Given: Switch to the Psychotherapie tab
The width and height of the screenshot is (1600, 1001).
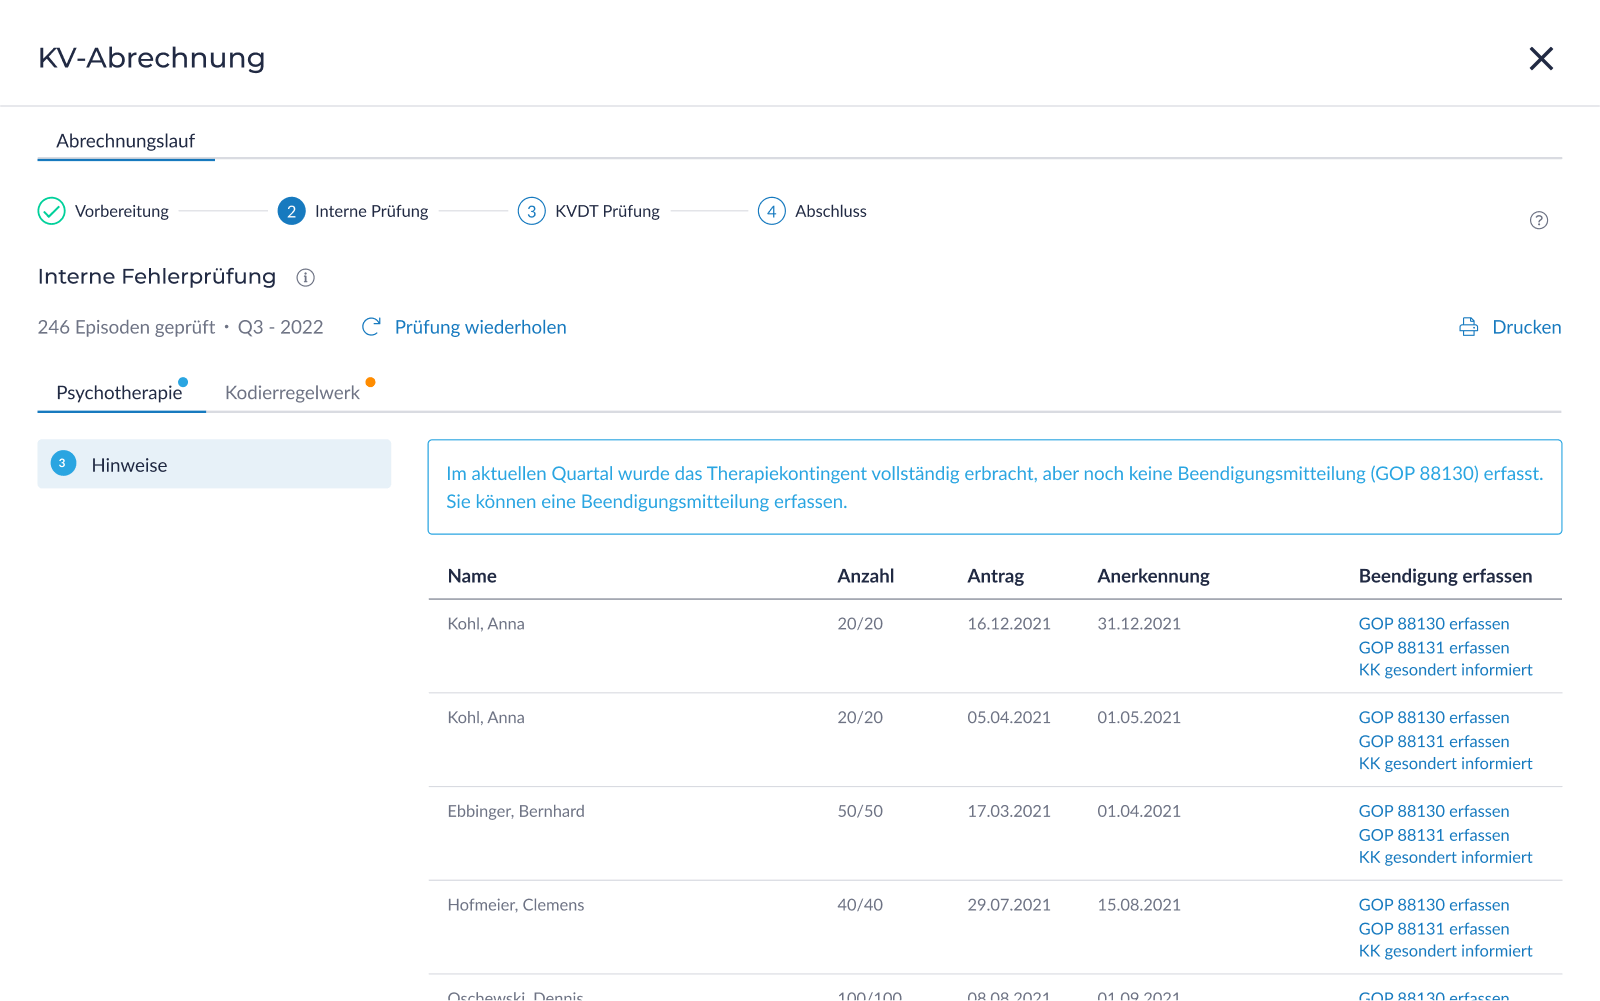Looking at the screenshot, I should [120, 393].
